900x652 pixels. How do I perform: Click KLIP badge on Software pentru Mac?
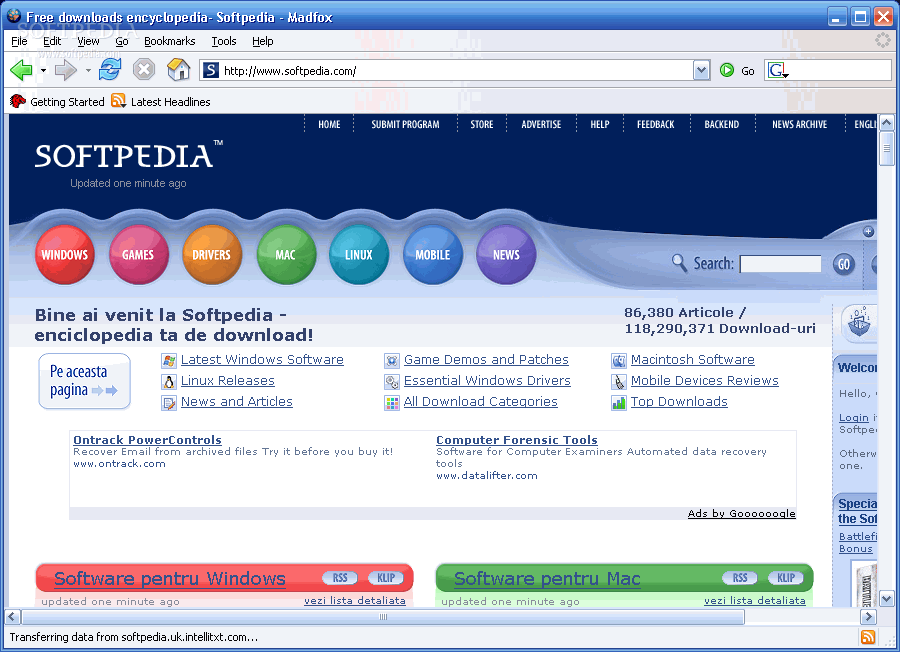point(786,577)
